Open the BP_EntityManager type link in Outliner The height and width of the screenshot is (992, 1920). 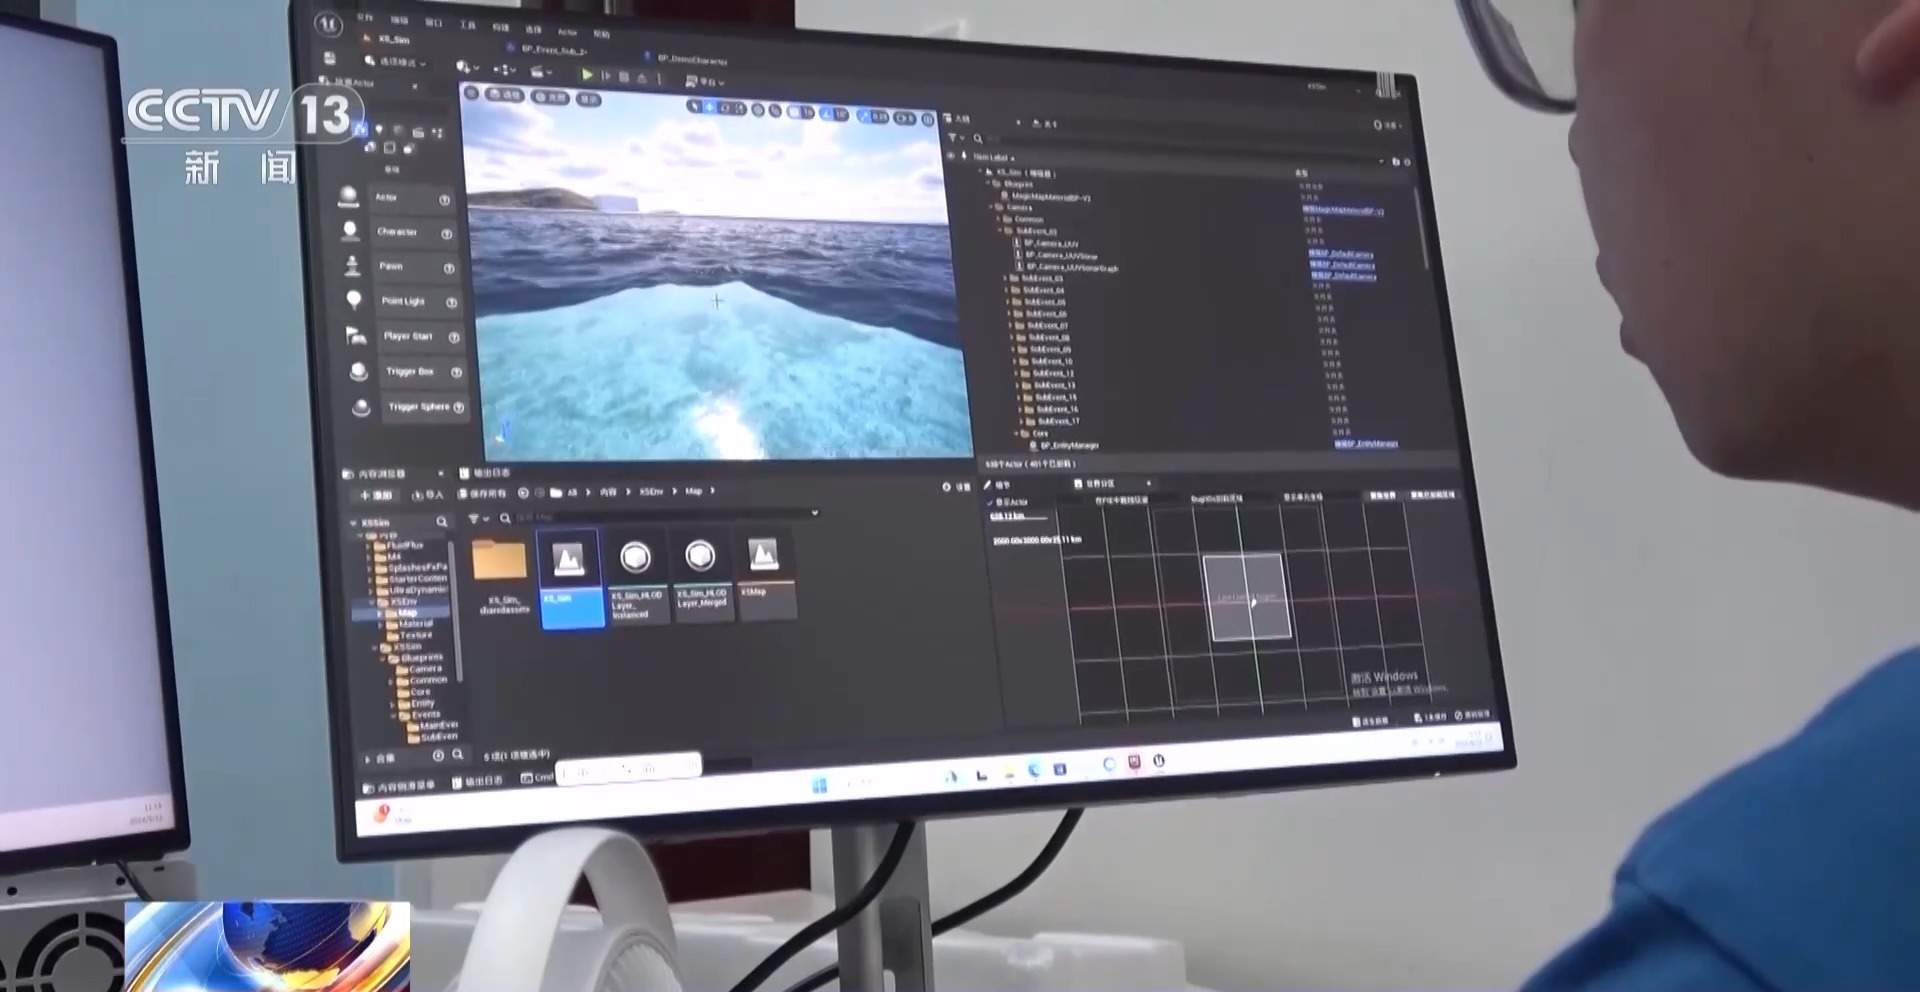pyautogui.click(x=1366, y=443)
